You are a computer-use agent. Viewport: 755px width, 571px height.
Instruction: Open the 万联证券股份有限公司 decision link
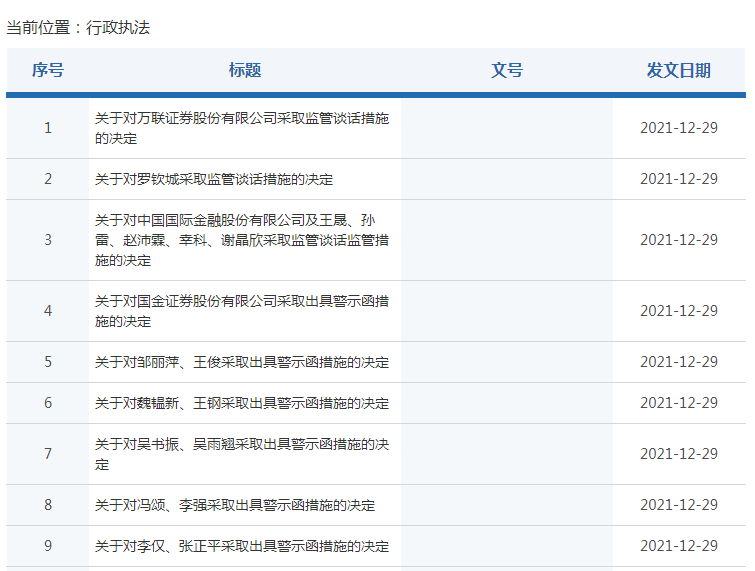(x=241, y=128)
